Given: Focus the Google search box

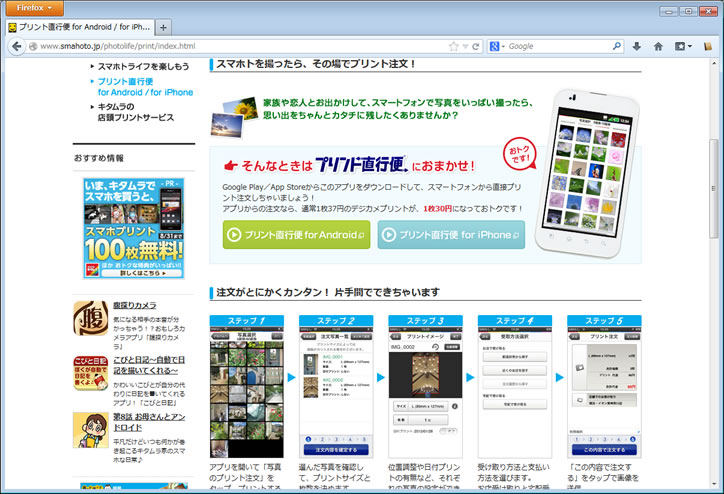Looking at the screenshot, I should coord(559,46).
